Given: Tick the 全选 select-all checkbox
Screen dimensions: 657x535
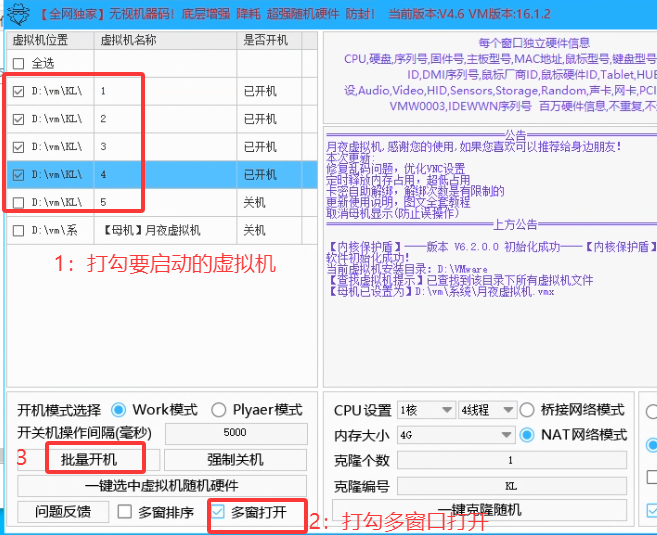Looking at the screenshot, I should pyautogui.click(x=19, y=63).
